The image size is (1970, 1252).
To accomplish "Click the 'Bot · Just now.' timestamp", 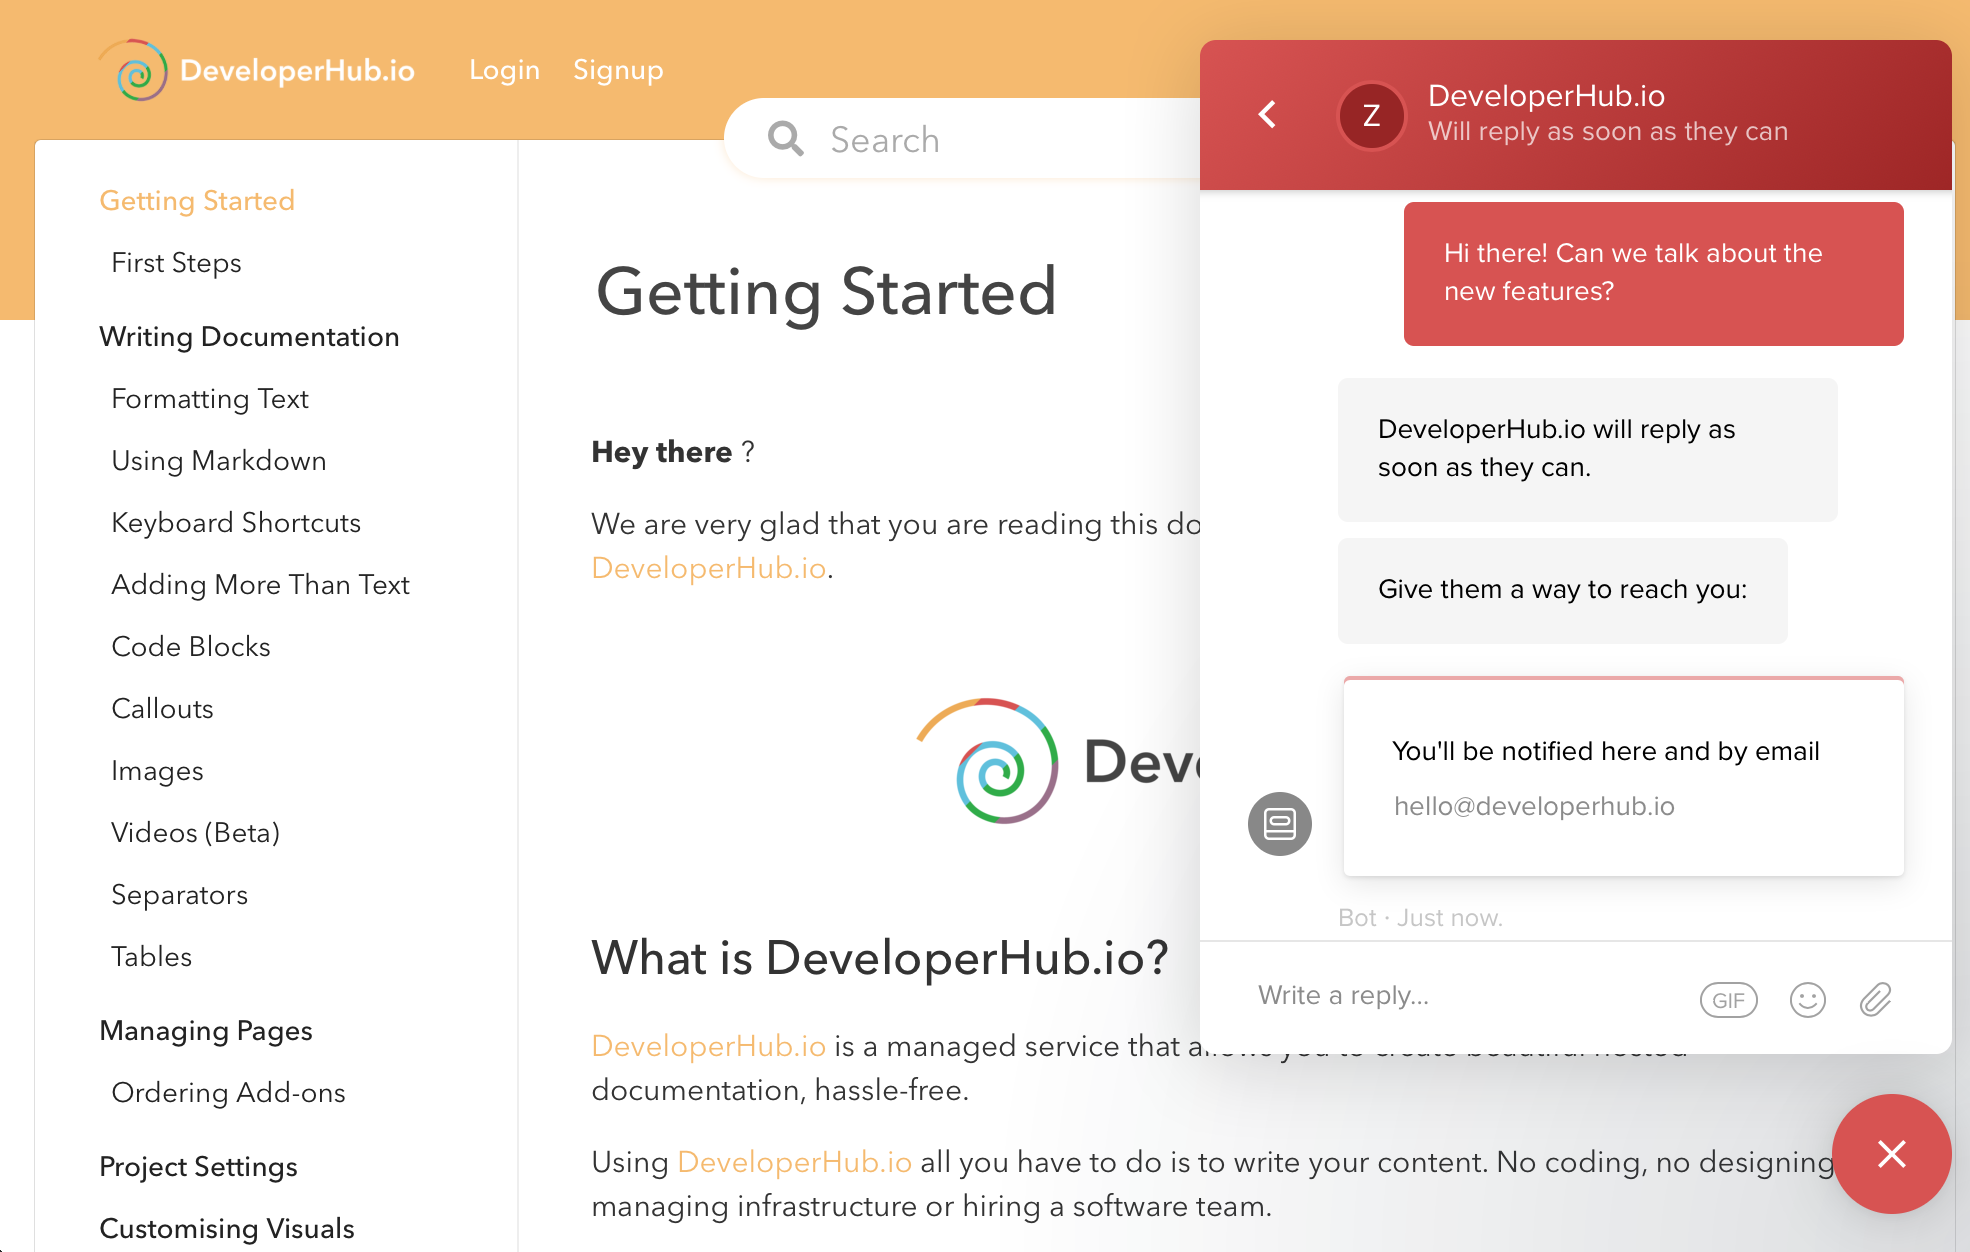I will pos(1420,918).
